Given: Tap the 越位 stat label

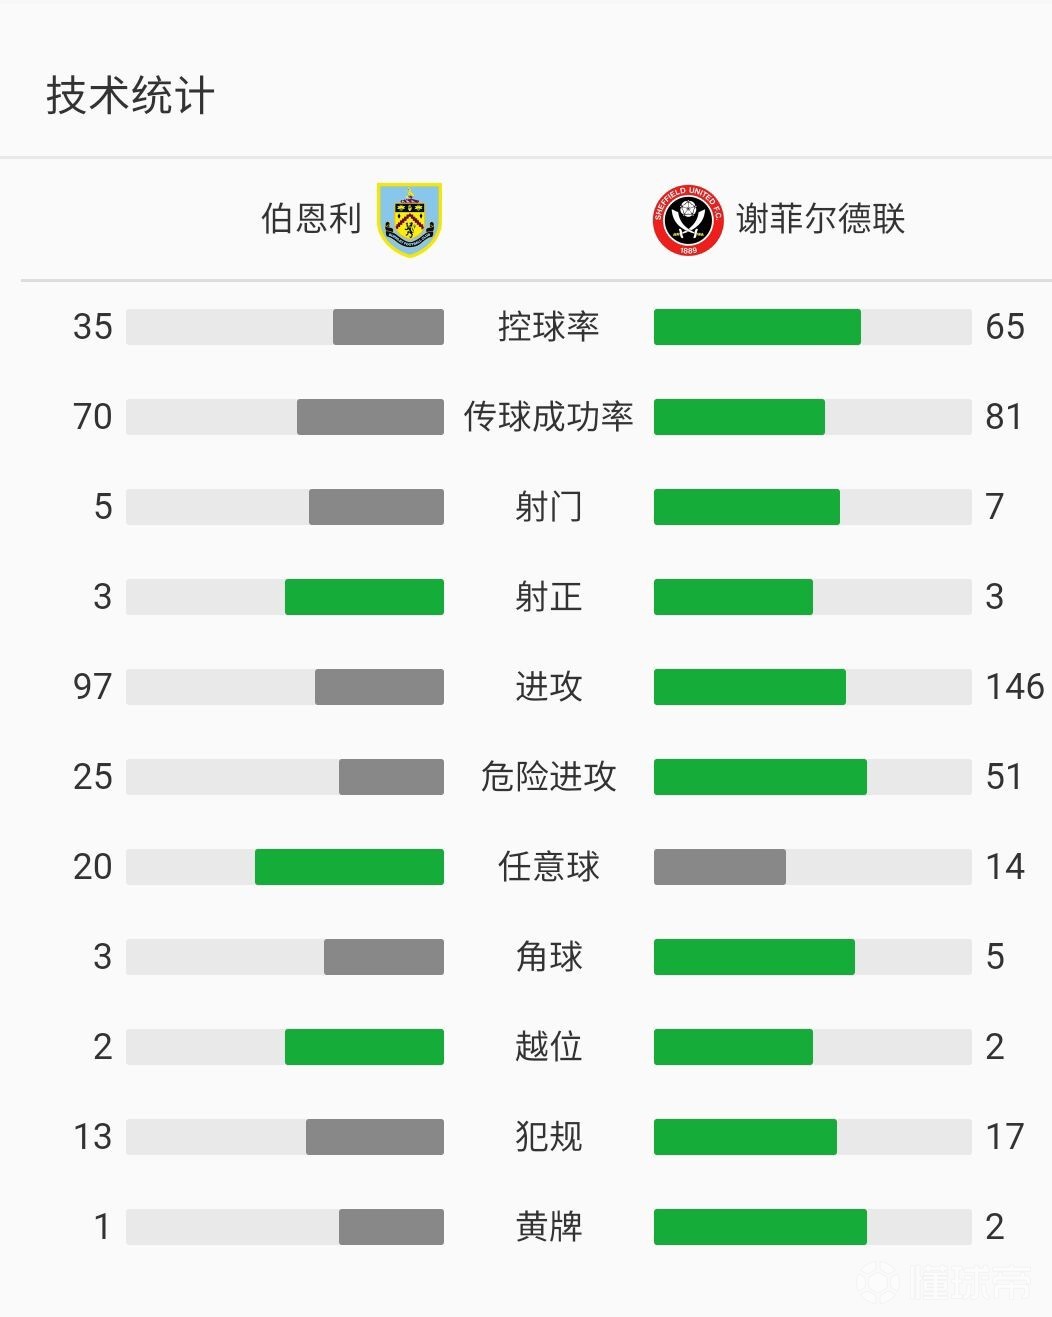Looking at the screenshot, I should [548, 1047].
